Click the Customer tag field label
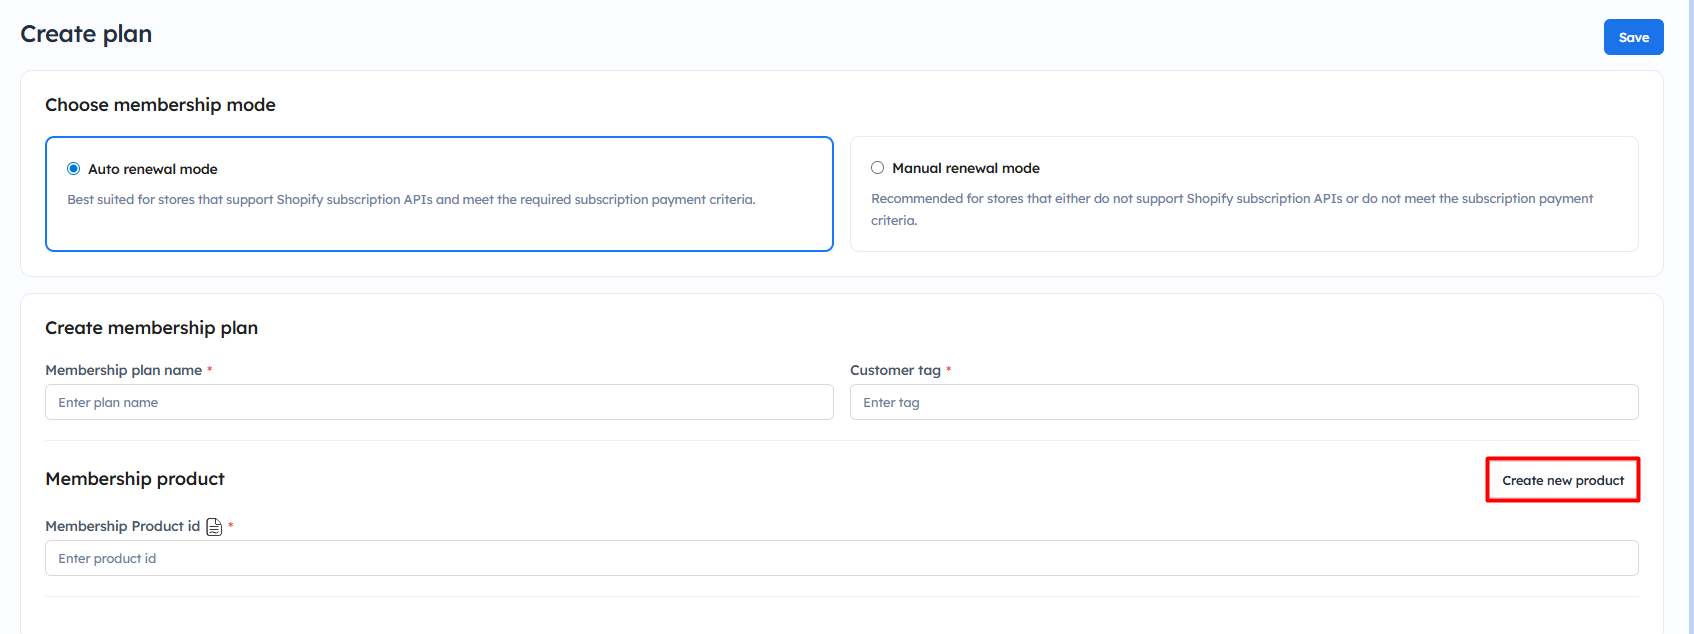Viewport: 1694px width, 634px height. (x=895, y=370)
